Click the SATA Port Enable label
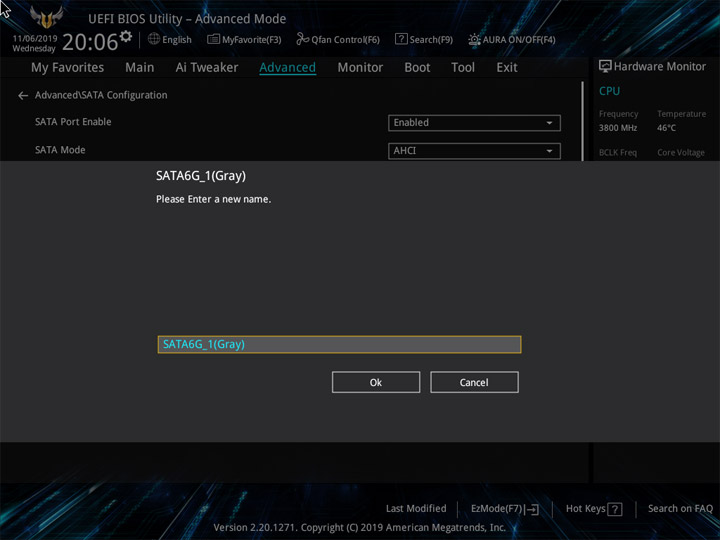 coord(73,122)
